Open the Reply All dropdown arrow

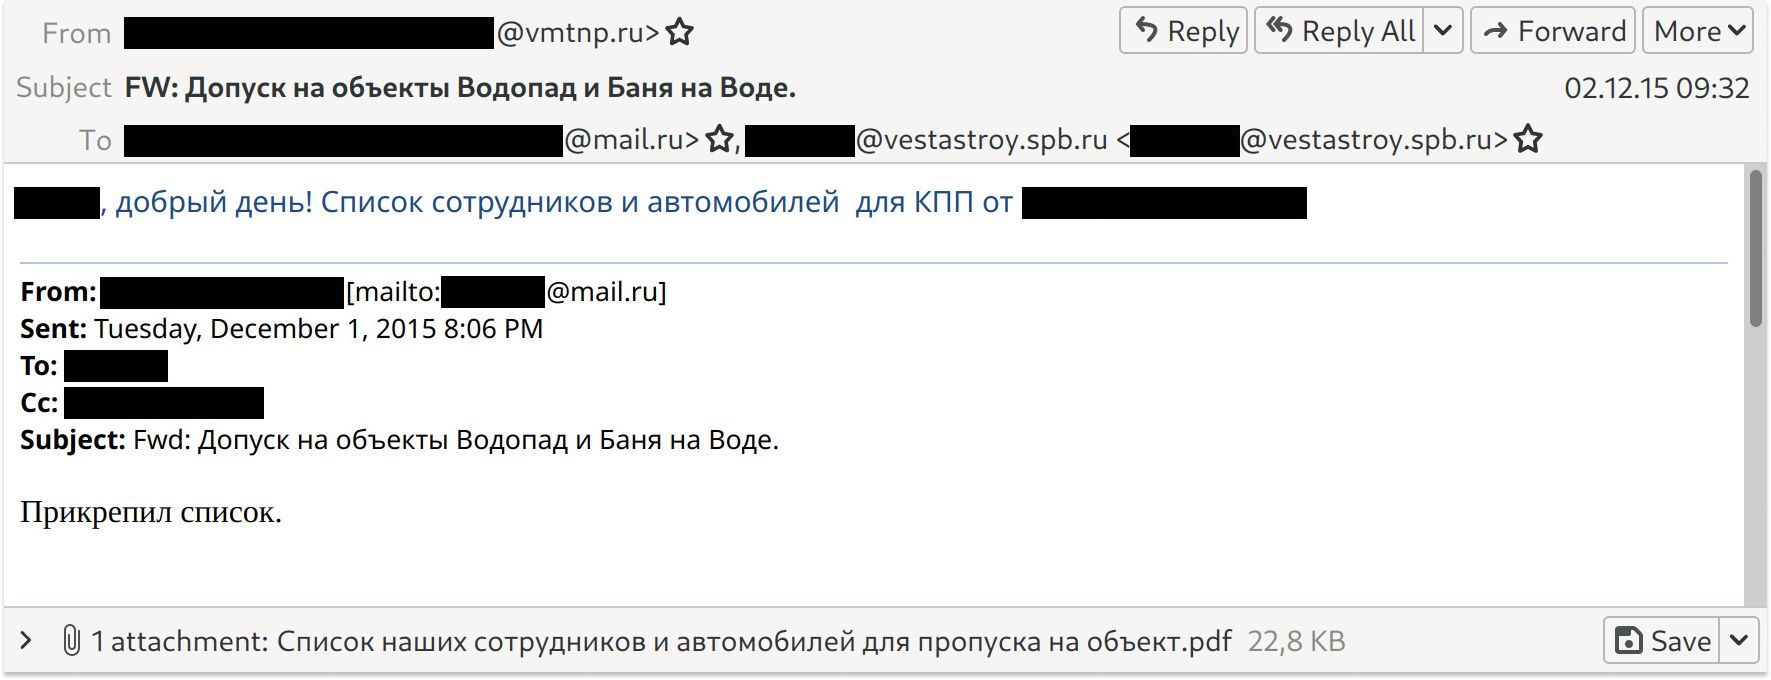tap(1443, 31)
